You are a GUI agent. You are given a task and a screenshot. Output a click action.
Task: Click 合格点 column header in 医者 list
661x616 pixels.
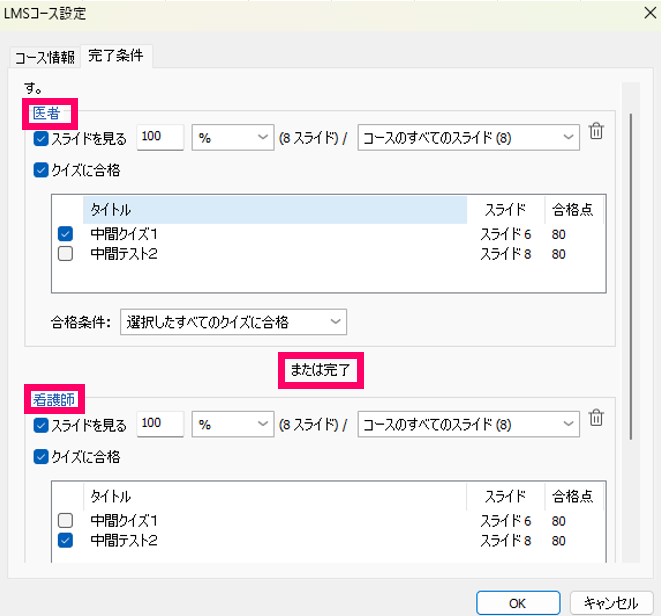click(573, 210)
